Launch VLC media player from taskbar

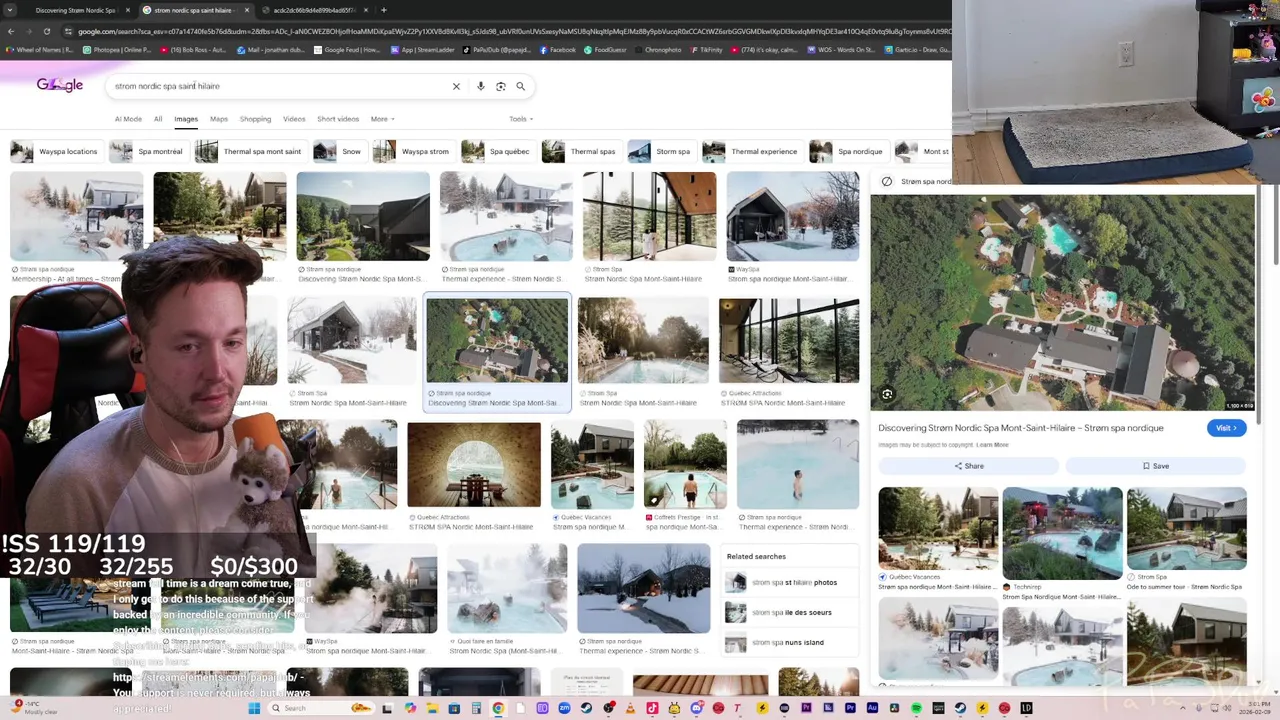point(630,708)
